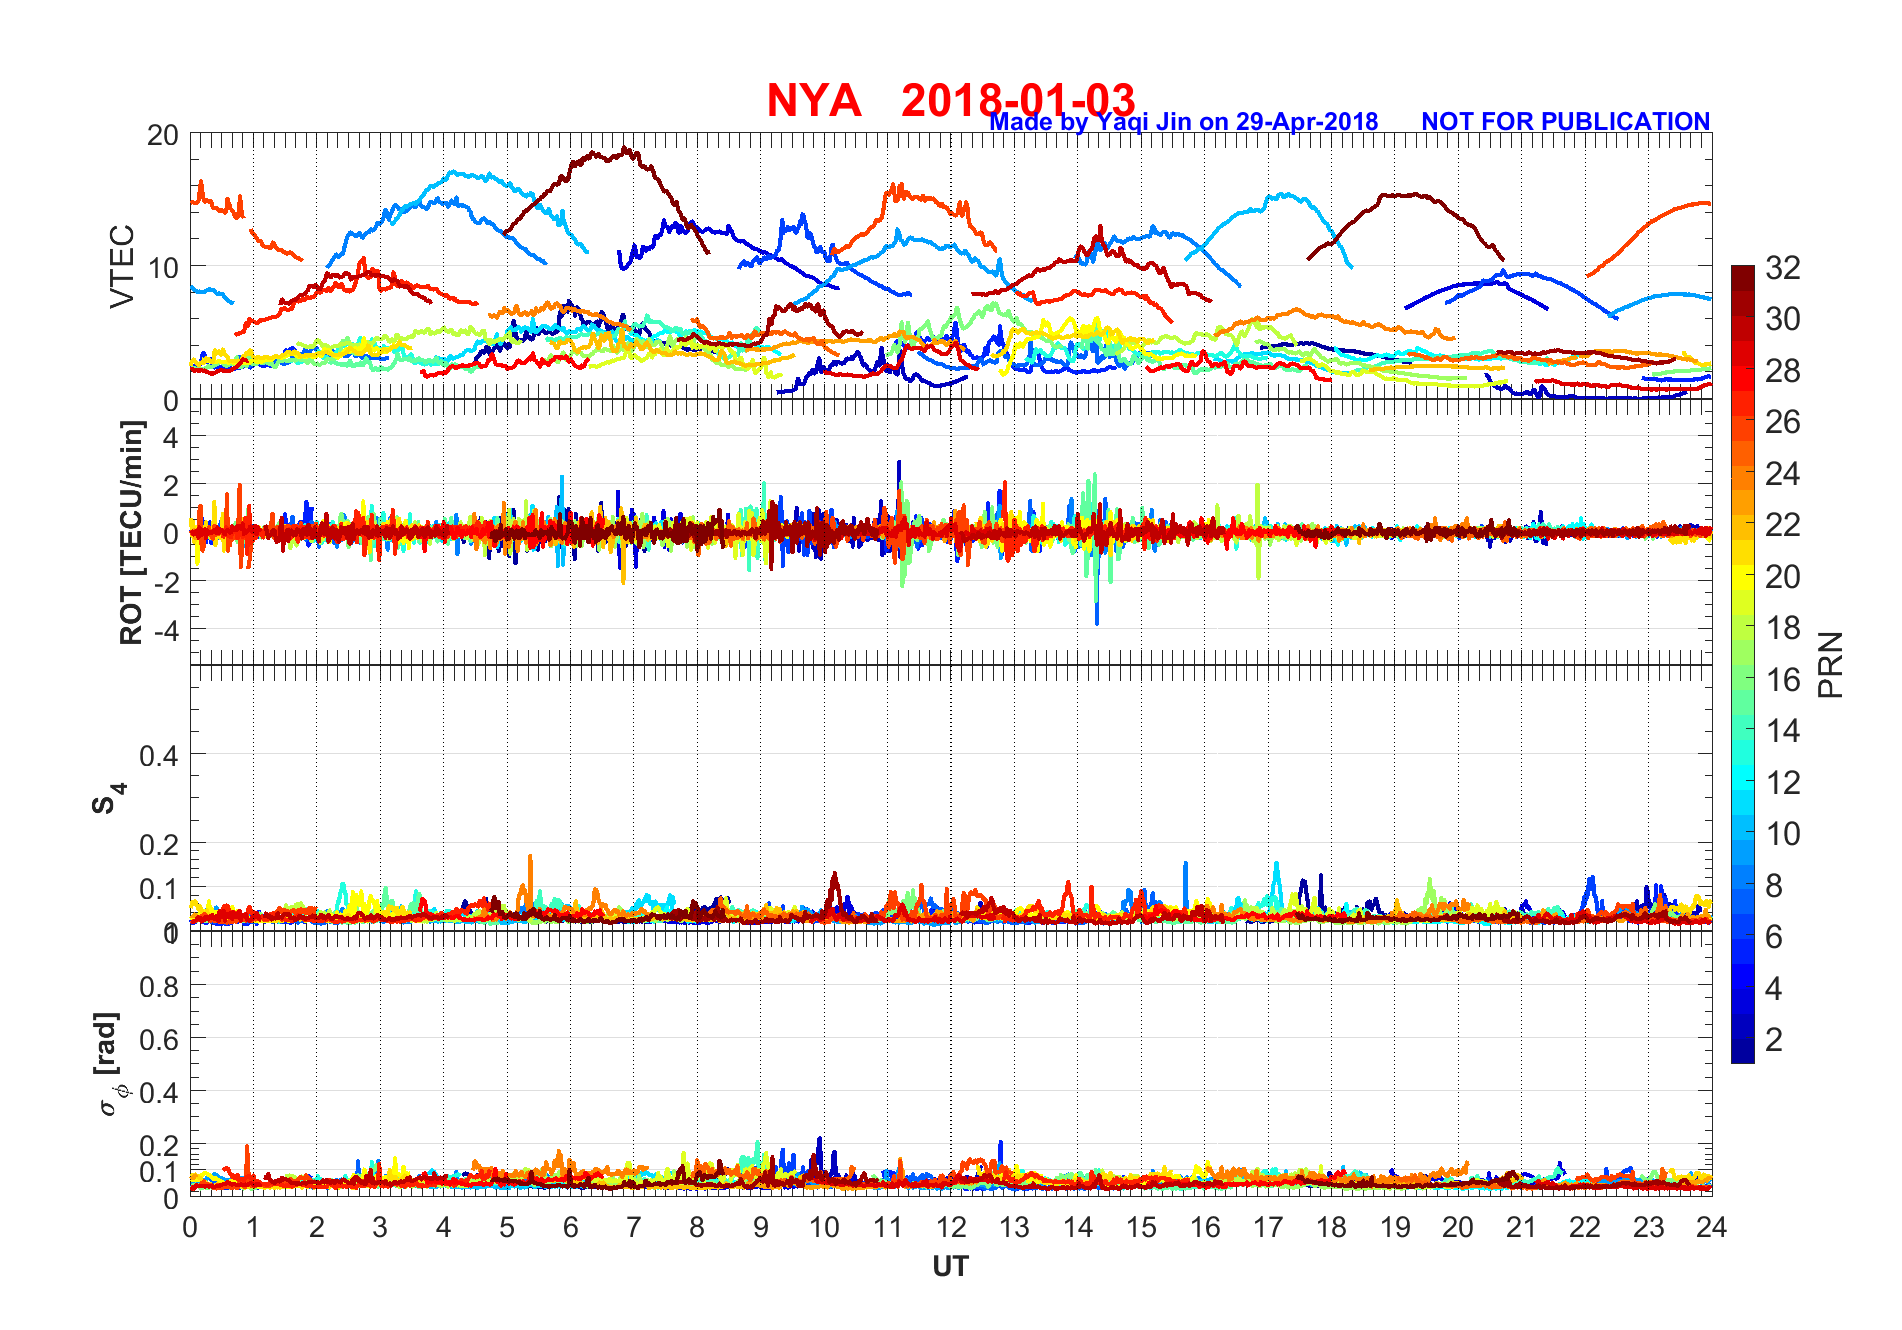Click the sigma phi [rad] axis label
Viewport: 1902px width, 1330px height.
click(x=110, y=1064)
